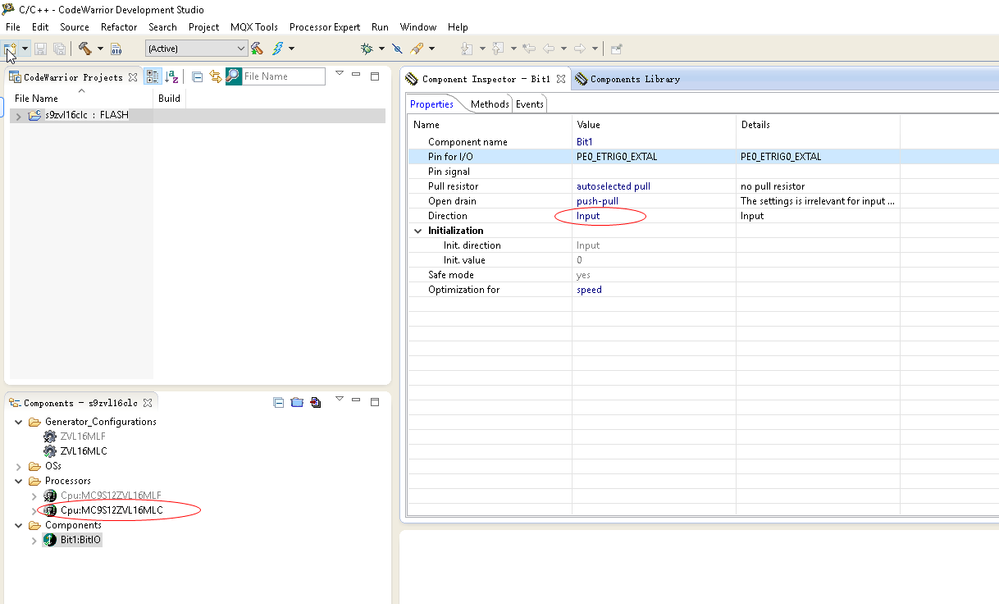Viewport: 999px width, 604px height.
Task: Click the magnifier filter icon
Action: [x=234, y=76]
